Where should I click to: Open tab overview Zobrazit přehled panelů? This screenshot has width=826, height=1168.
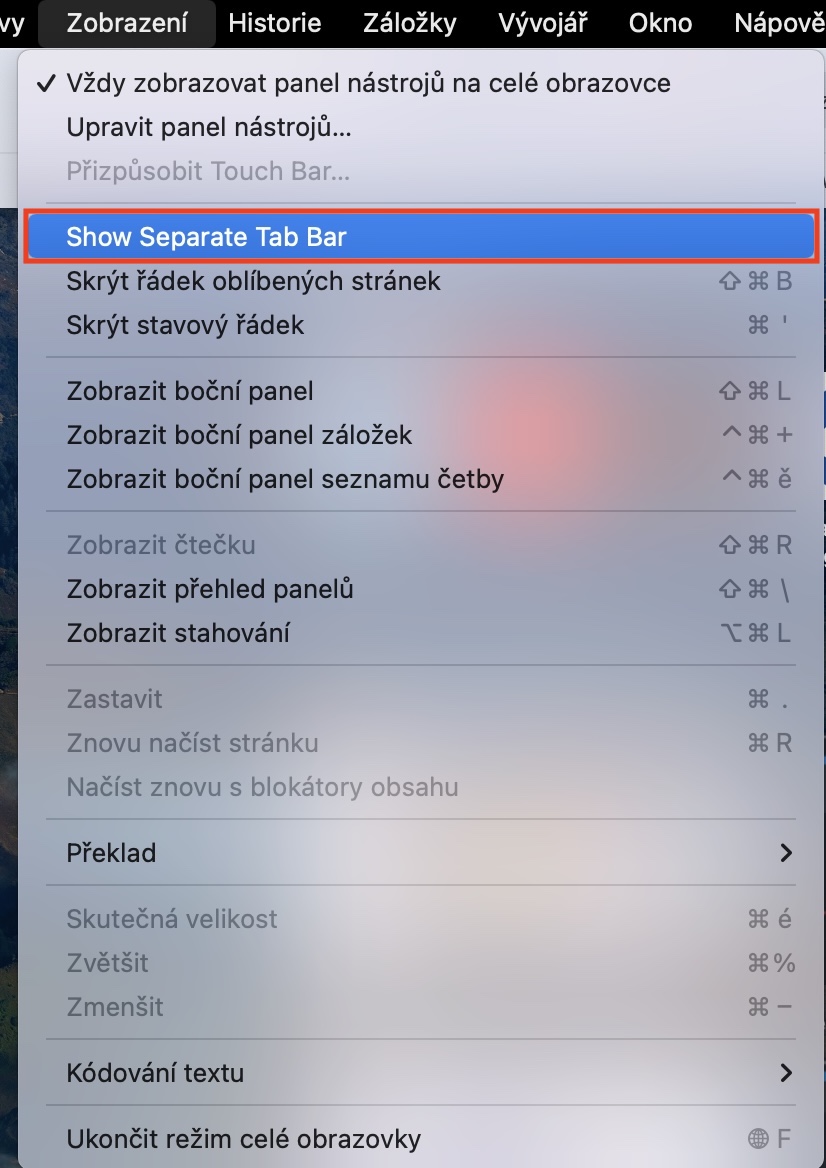tap(210, 589)
